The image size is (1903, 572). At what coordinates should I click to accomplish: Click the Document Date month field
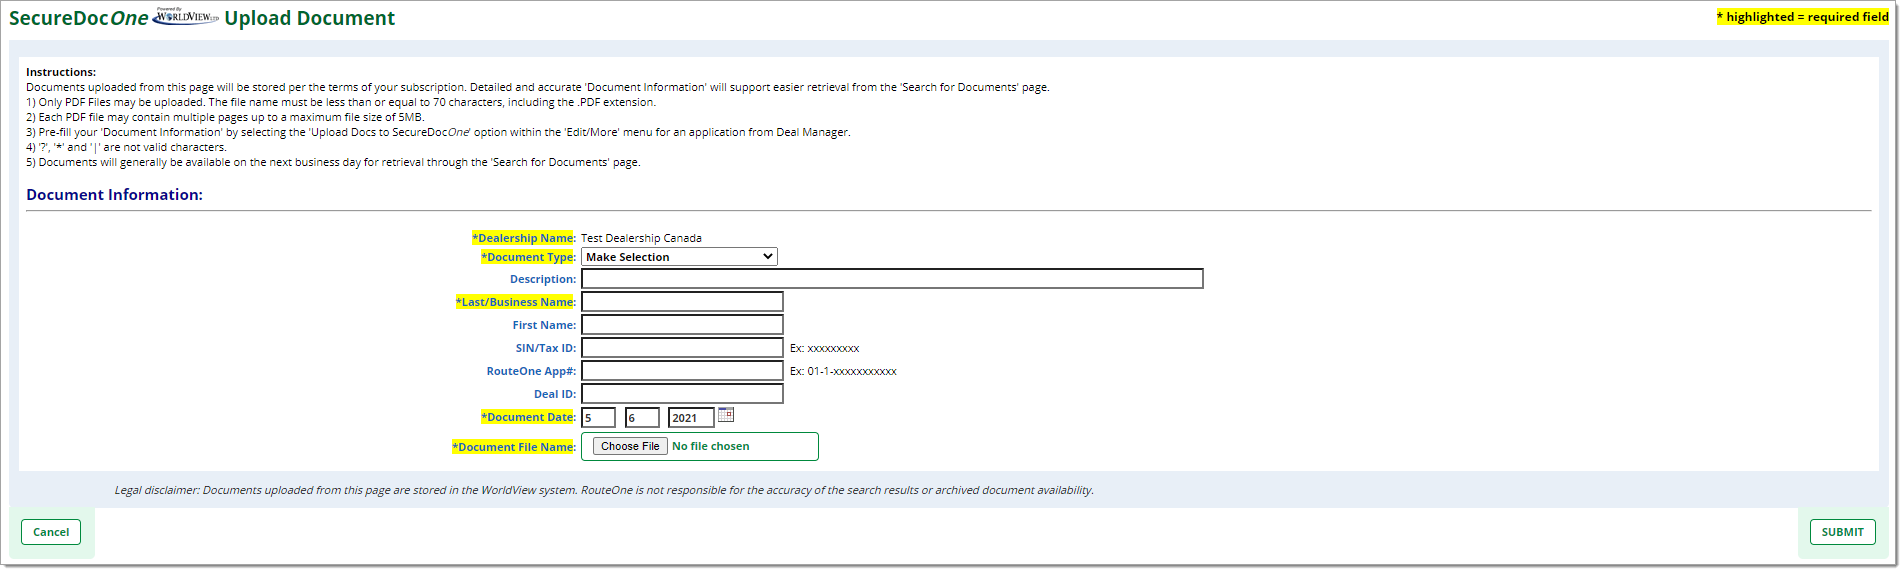tap(598, 418)
